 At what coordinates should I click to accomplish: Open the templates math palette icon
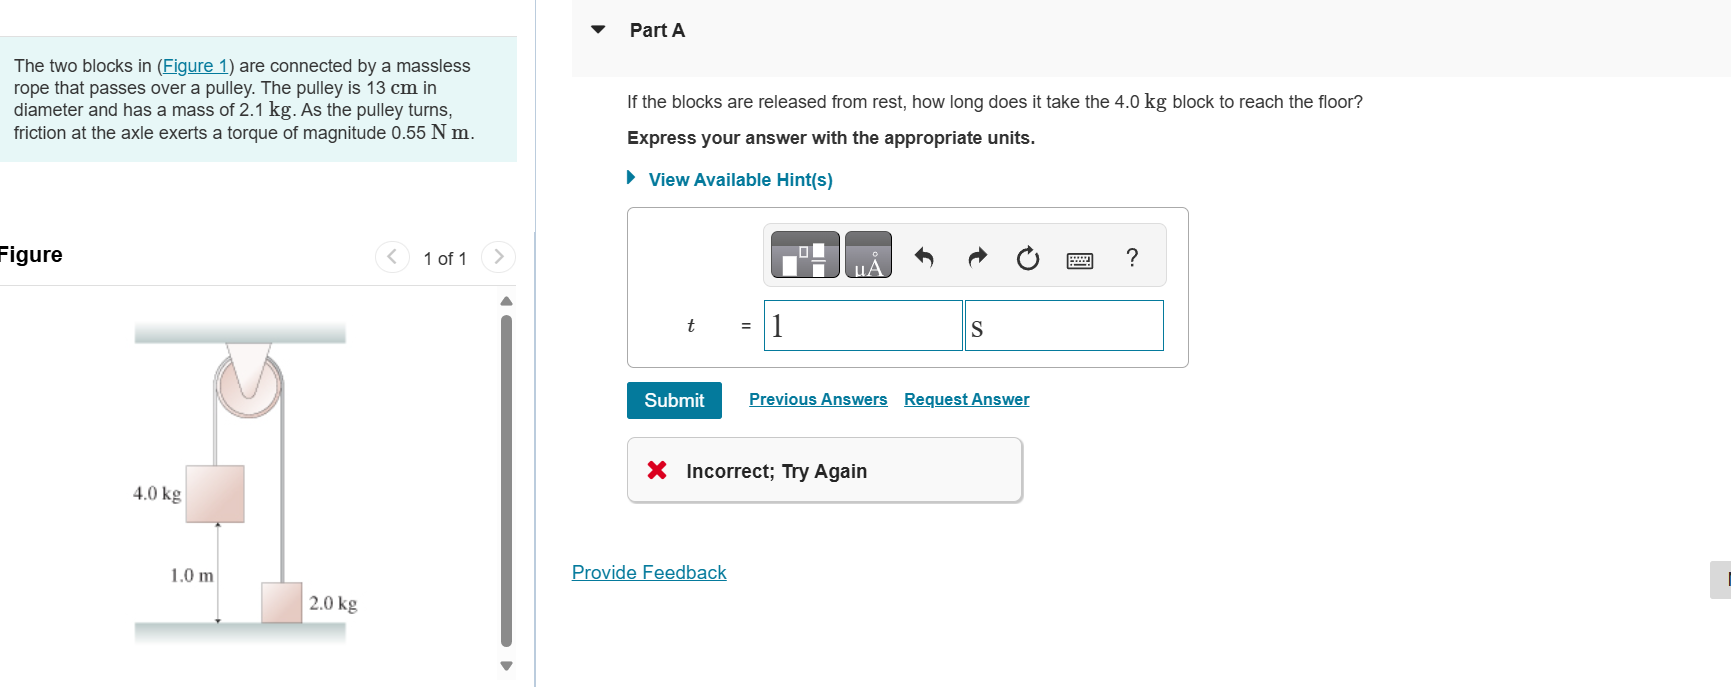(x=805, y=255)
